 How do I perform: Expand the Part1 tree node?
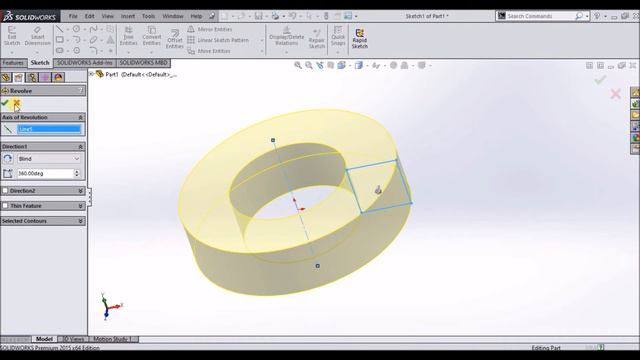(91, 74)
